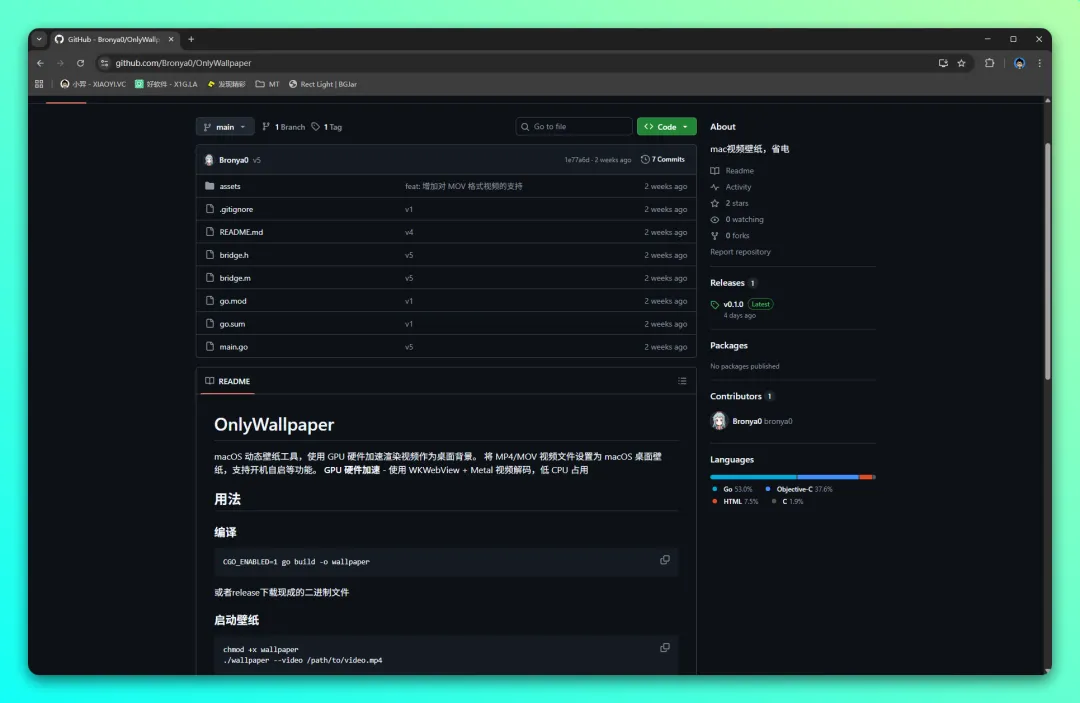Screen dimensions: 1080x703
Task: View the 1 Tag link
Action: (326, 127)
